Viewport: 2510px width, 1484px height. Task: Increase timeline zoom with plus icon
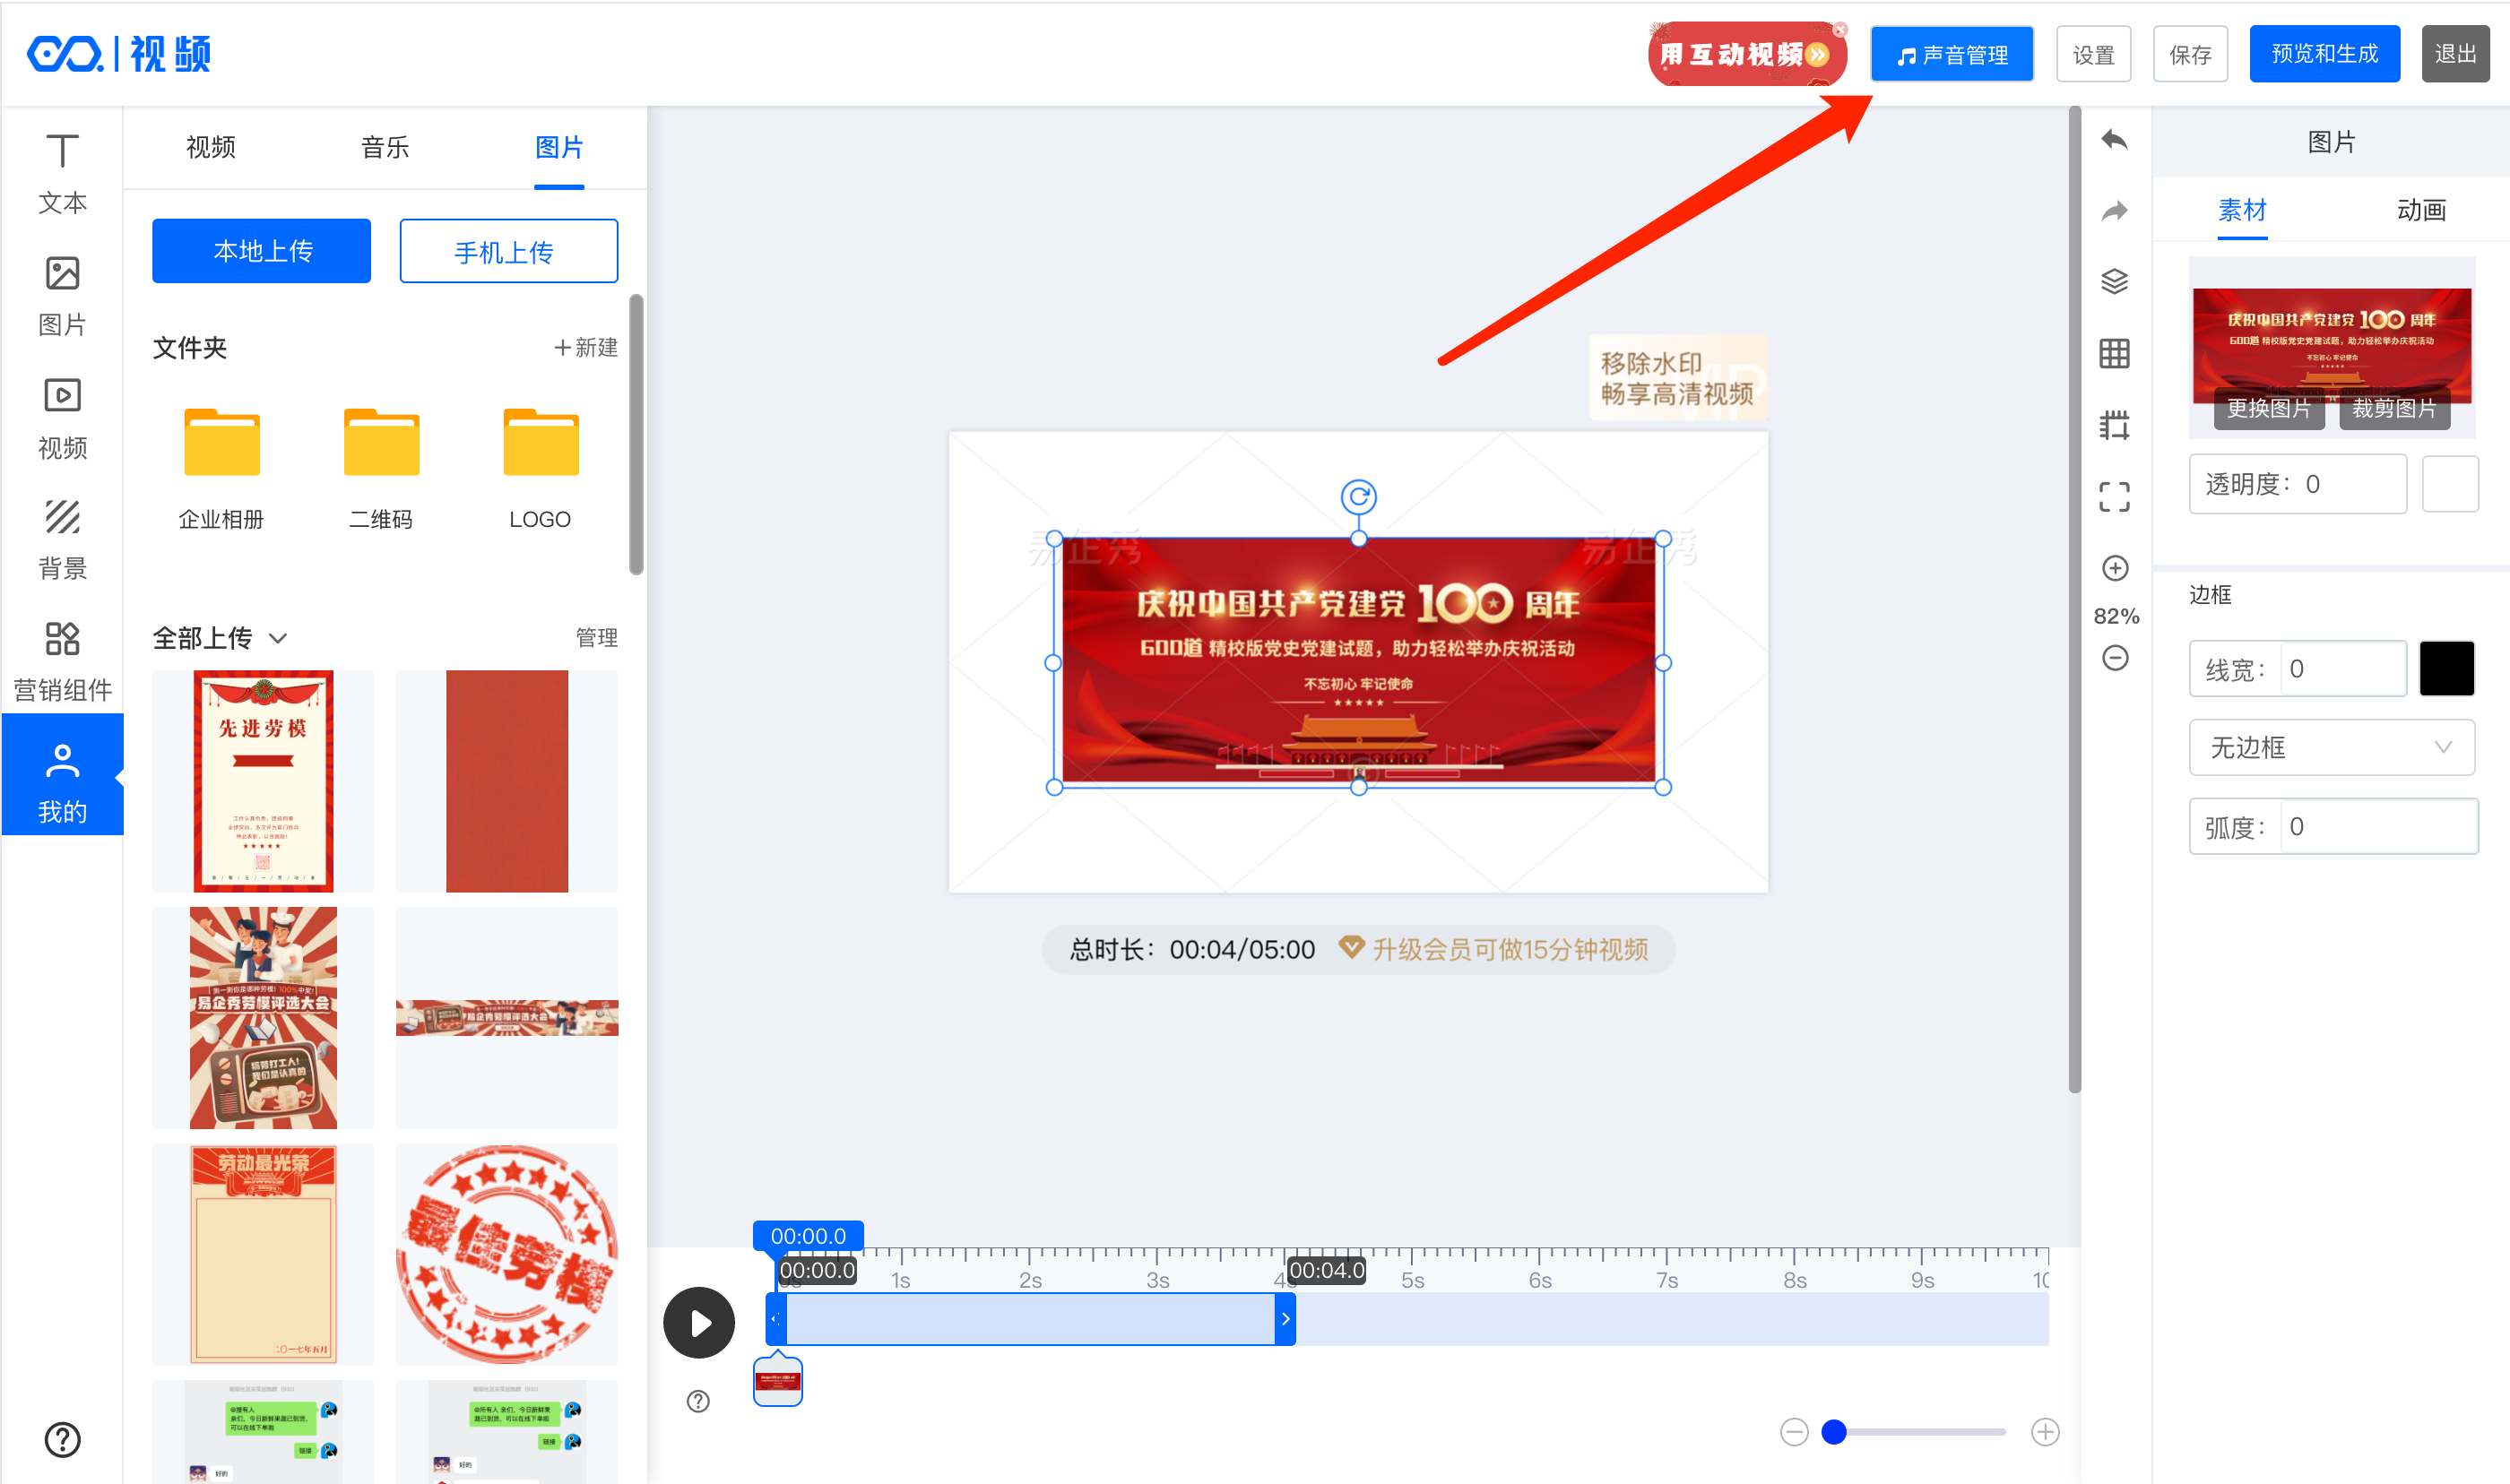[2044, 1431]
